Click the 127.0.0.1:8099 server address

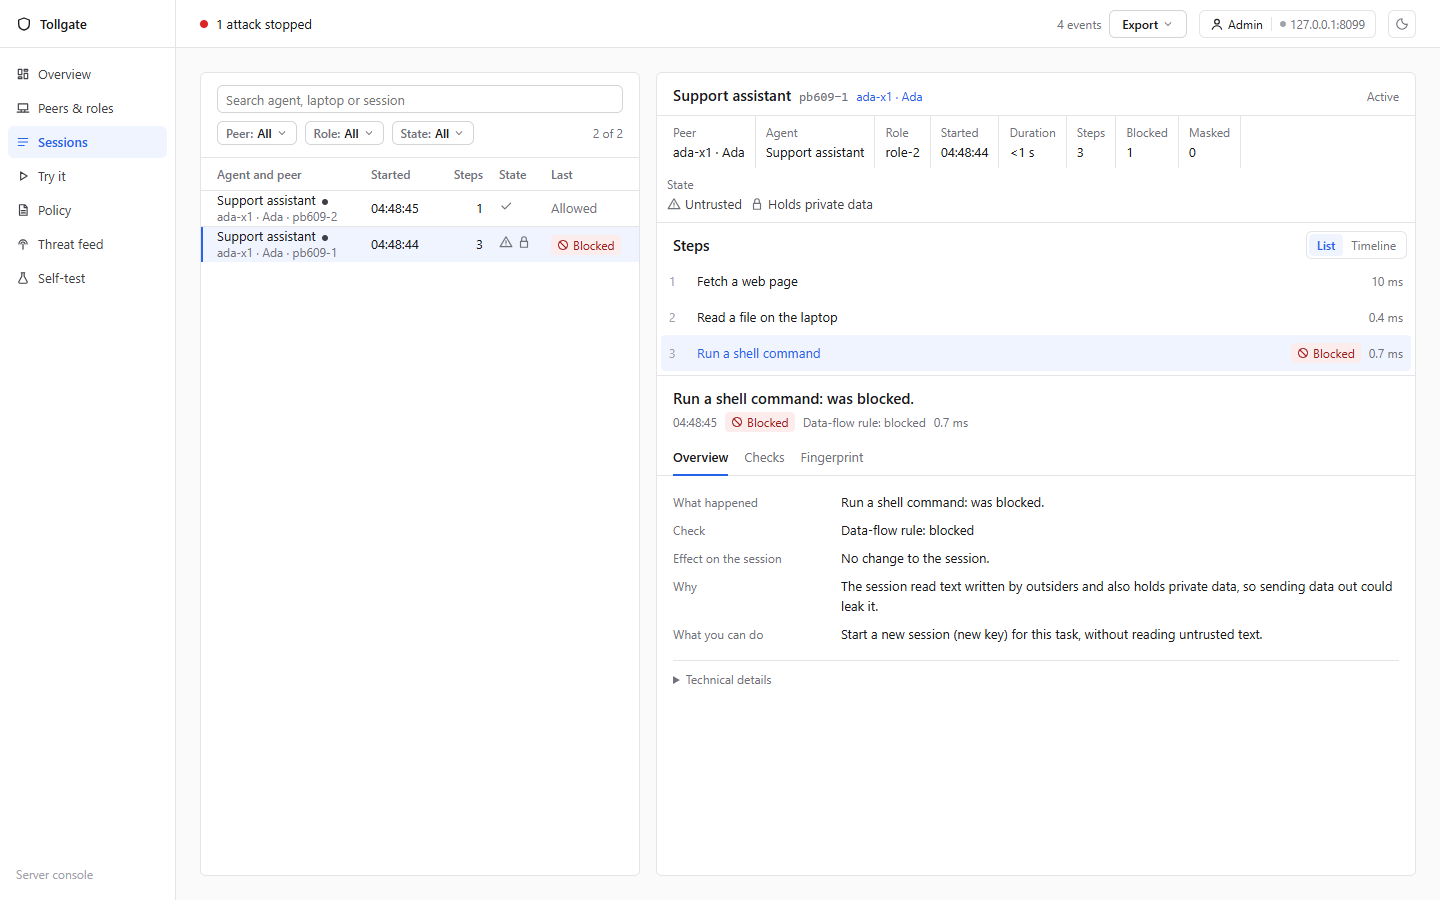pos(1322,24)
